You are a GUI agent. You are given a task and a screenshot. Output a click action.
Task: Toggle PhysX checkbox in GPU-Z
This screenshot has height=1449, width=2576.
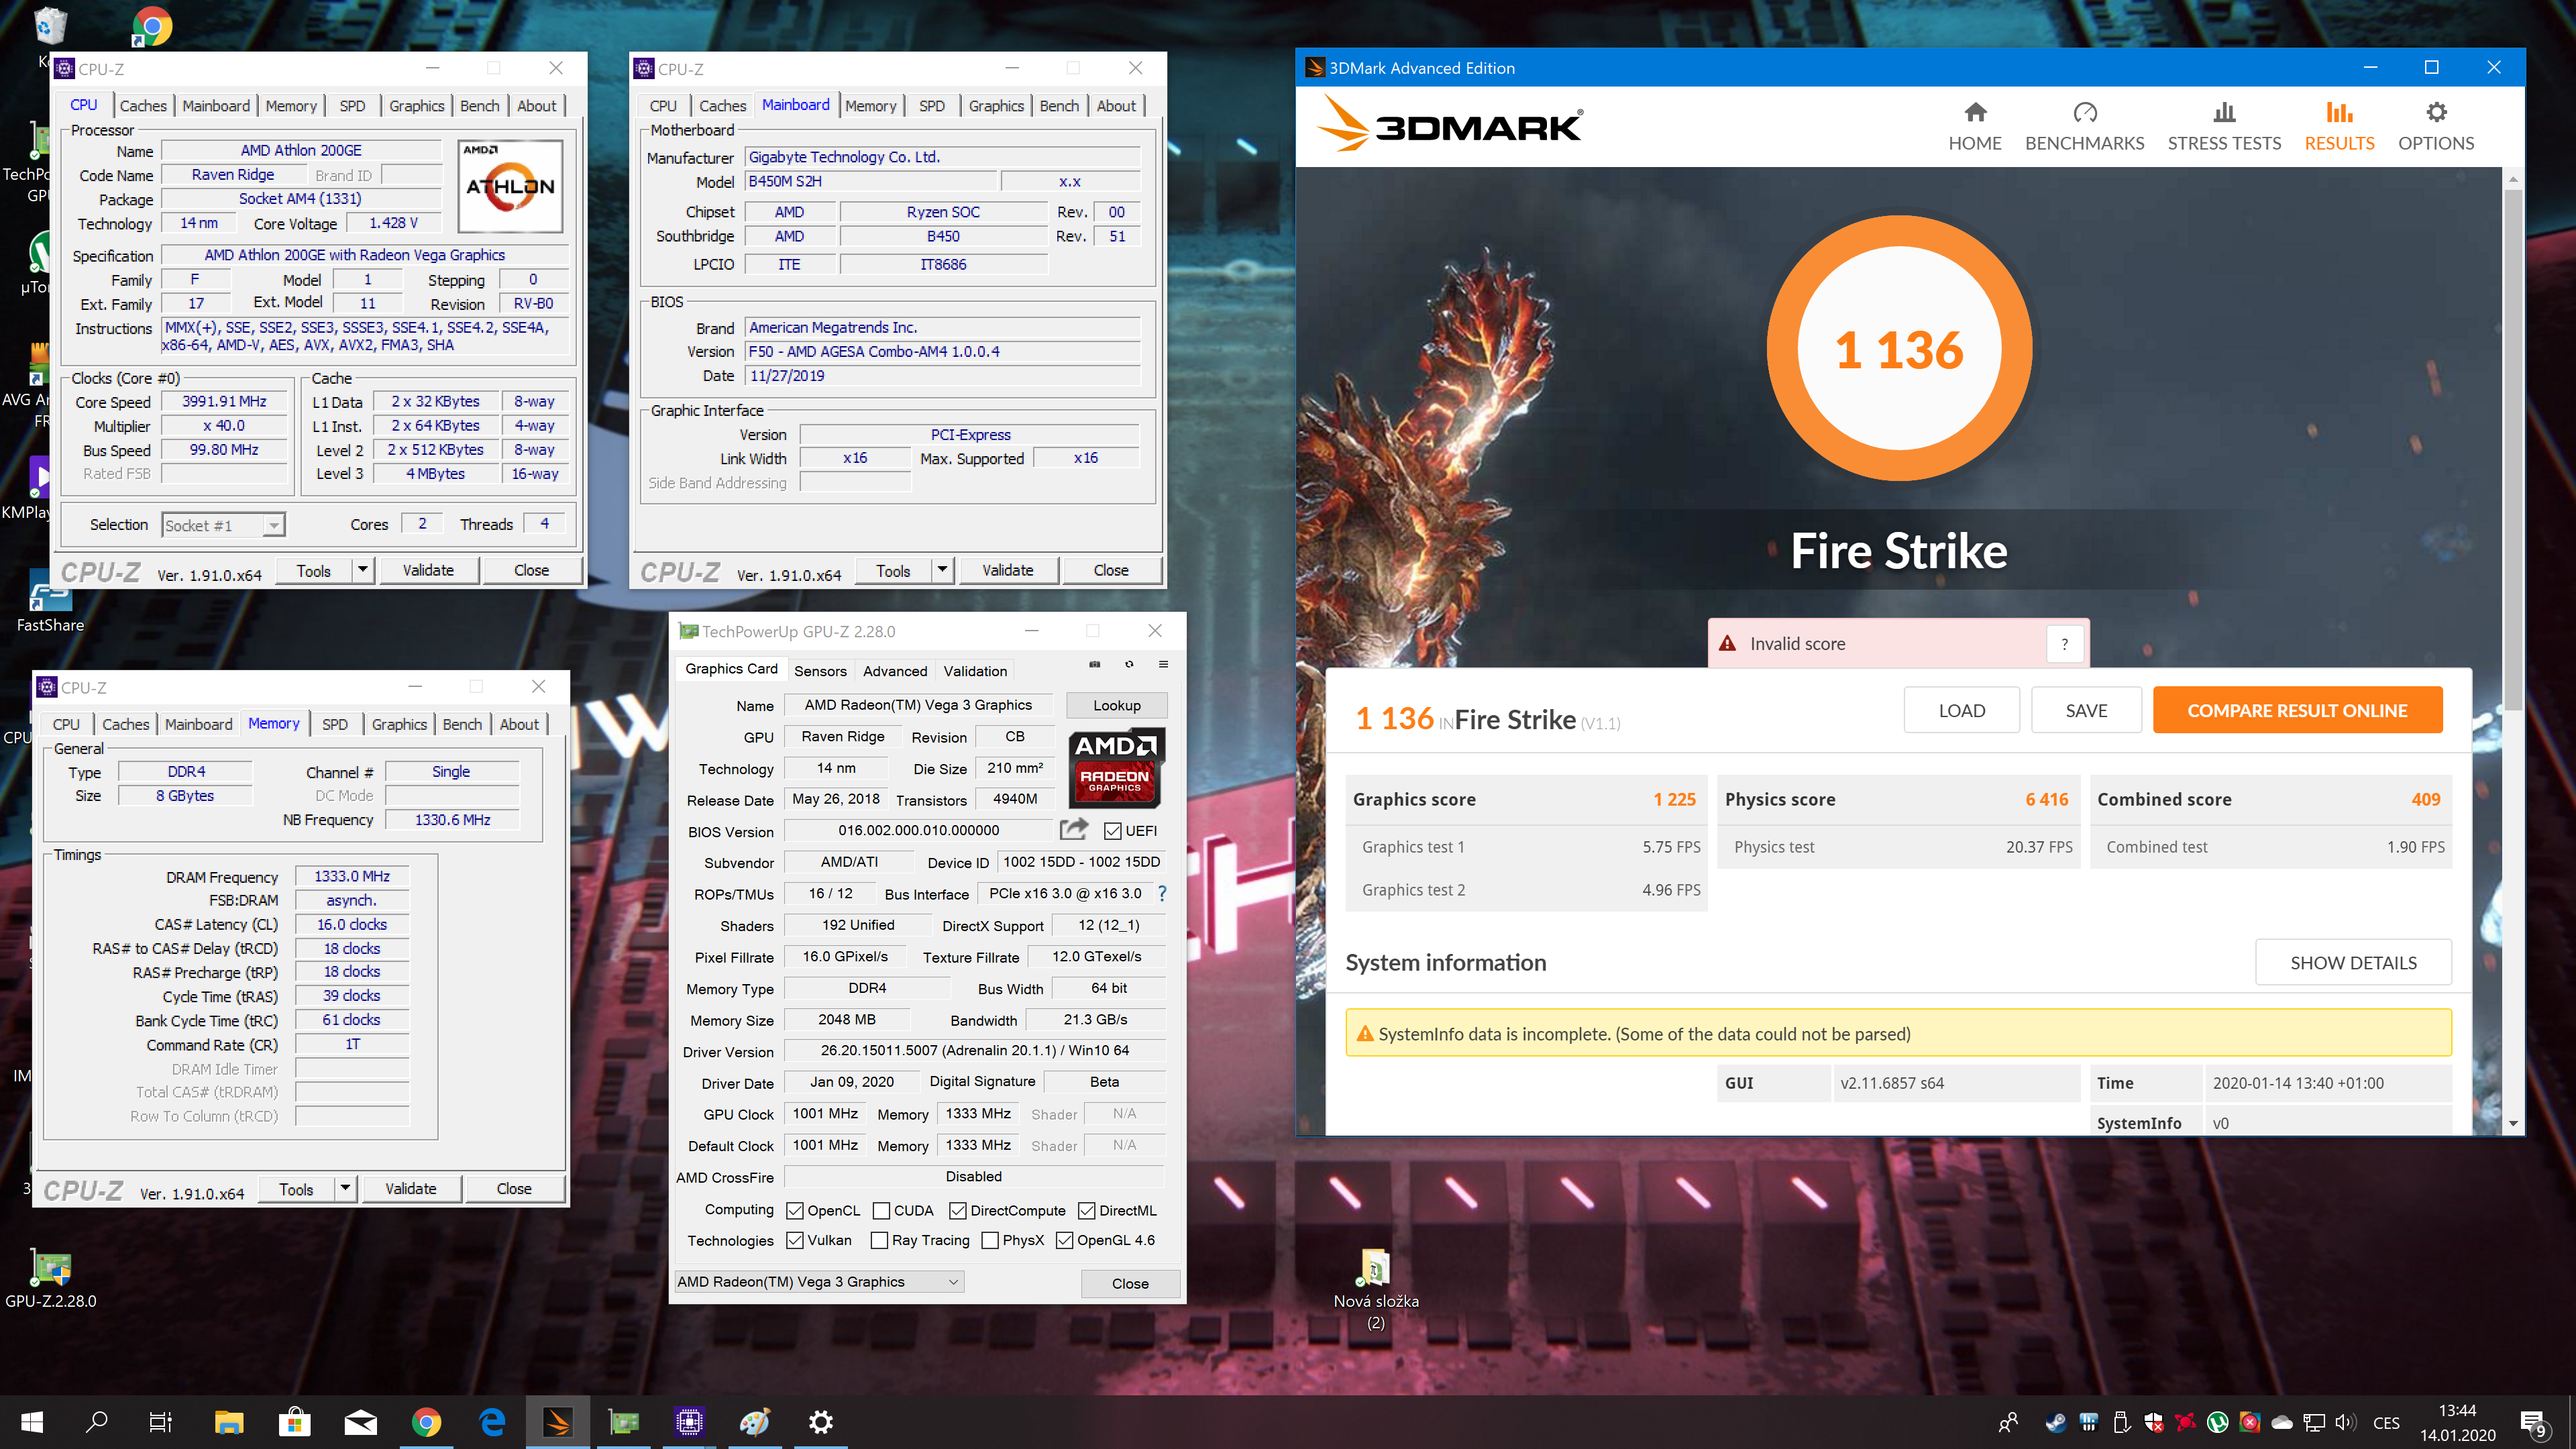[990, 1240]
